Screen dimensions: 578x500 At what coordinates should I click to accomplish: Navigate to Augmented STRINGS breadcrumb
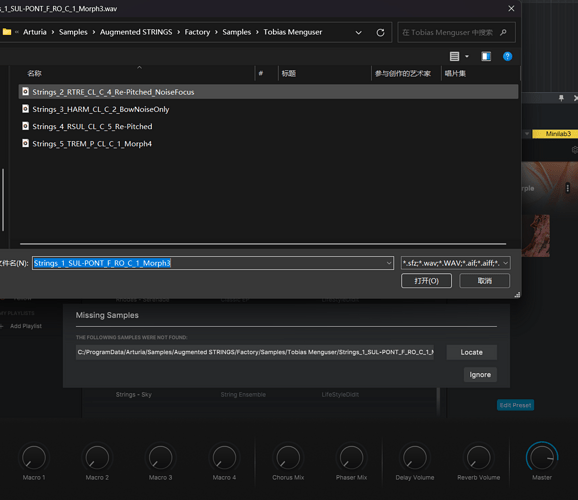(136, 32)
